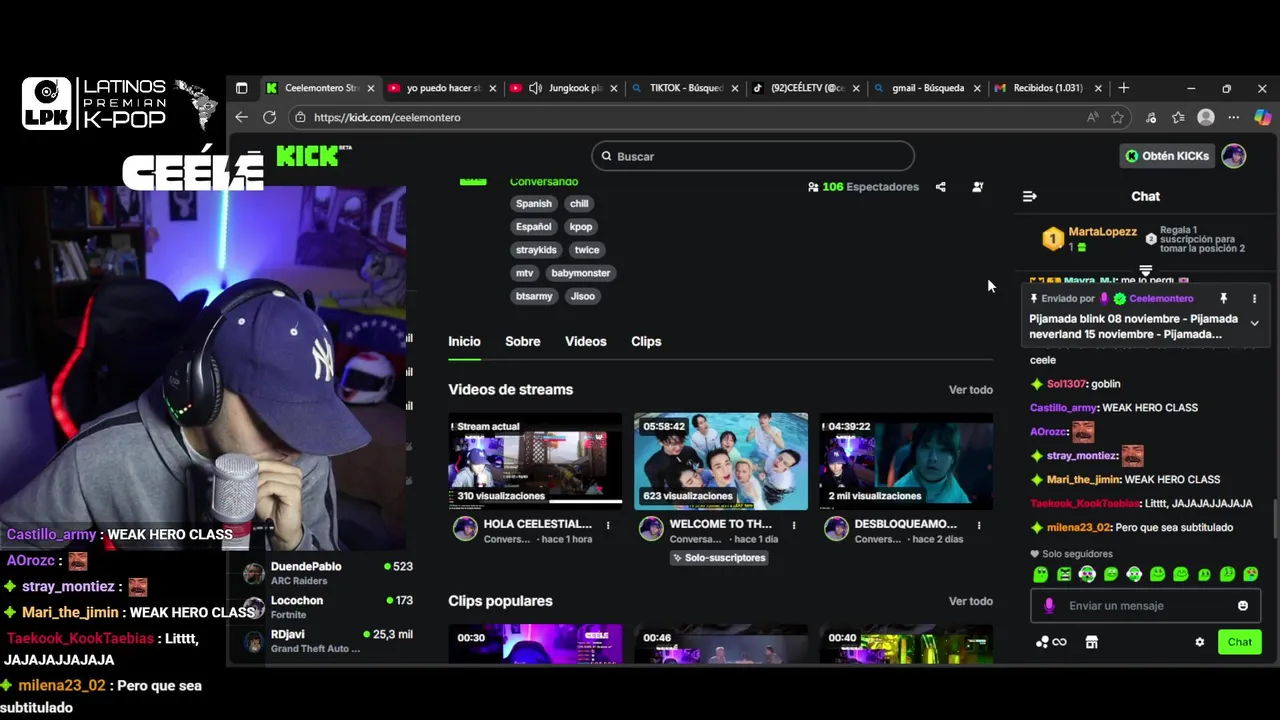Open the 04:39:22 video thumbnail

[x=906, y=461]
